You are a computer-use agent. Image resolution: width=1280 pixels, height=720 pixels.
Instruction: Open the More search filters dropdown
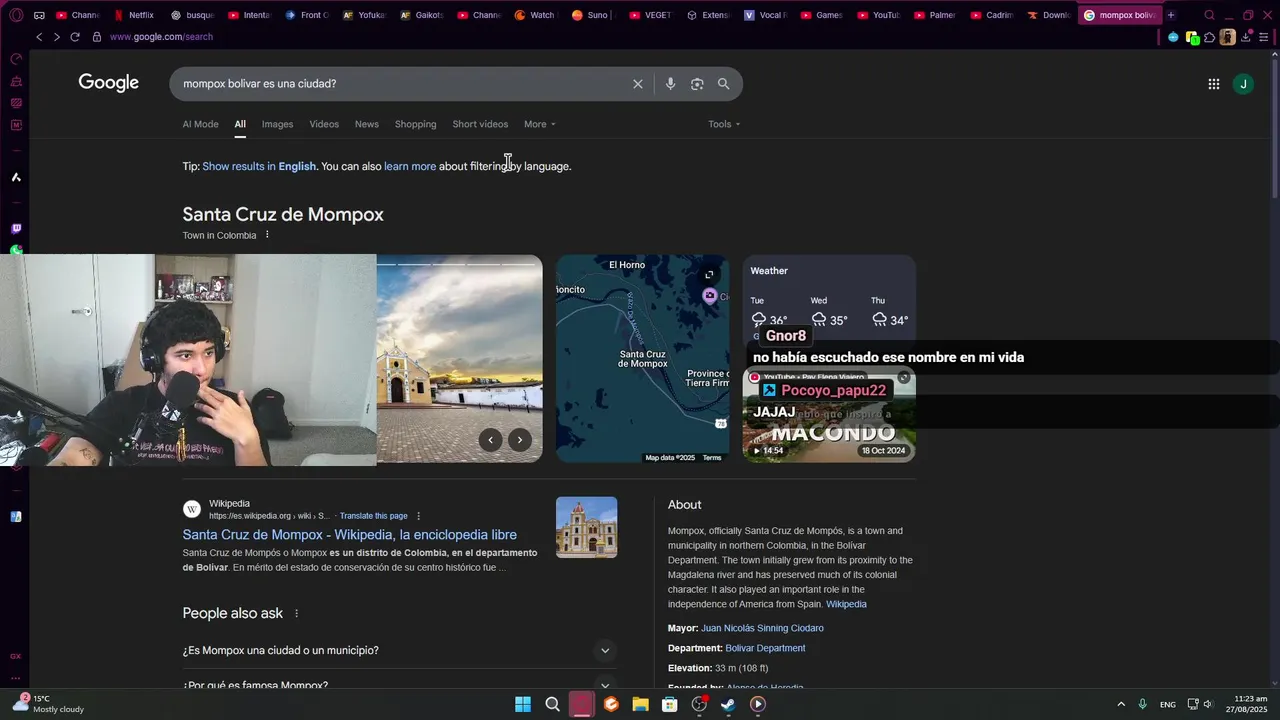pos(540,124)
